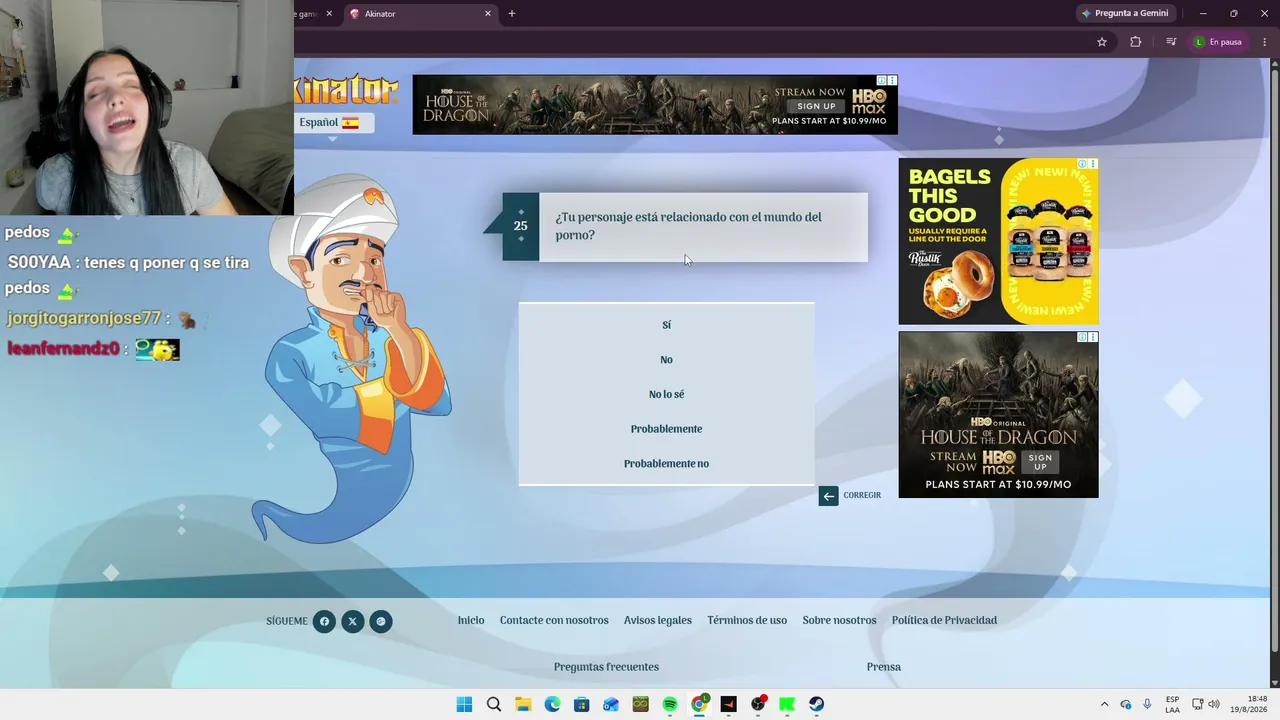Open the En pausa profile button
The height and width of the screenshot is (720, 1280).
pyautogui.click(x=1218, y=42)
